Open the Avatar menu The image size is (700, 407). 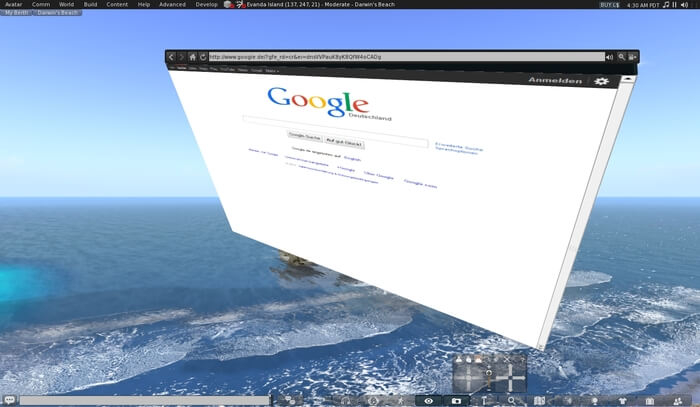13,4
